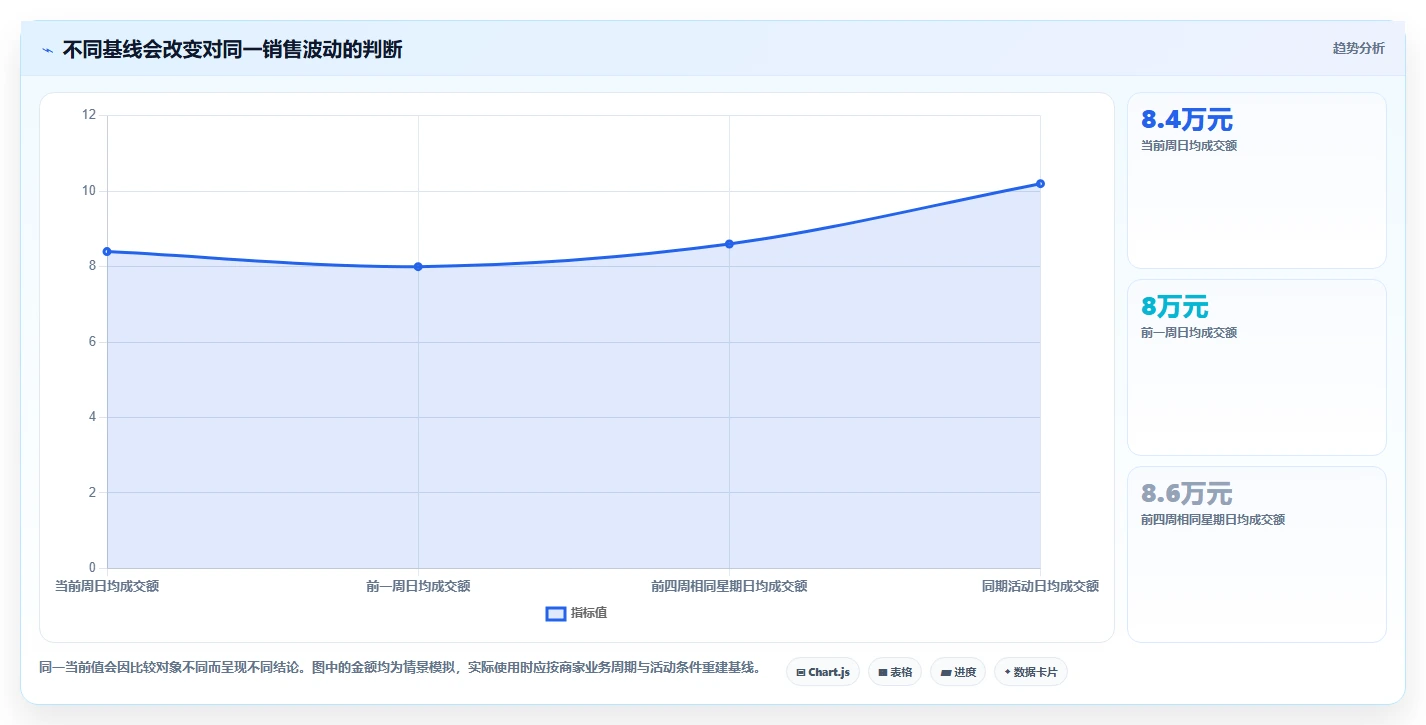Select the 表格 tag chip

click(895, 672)
